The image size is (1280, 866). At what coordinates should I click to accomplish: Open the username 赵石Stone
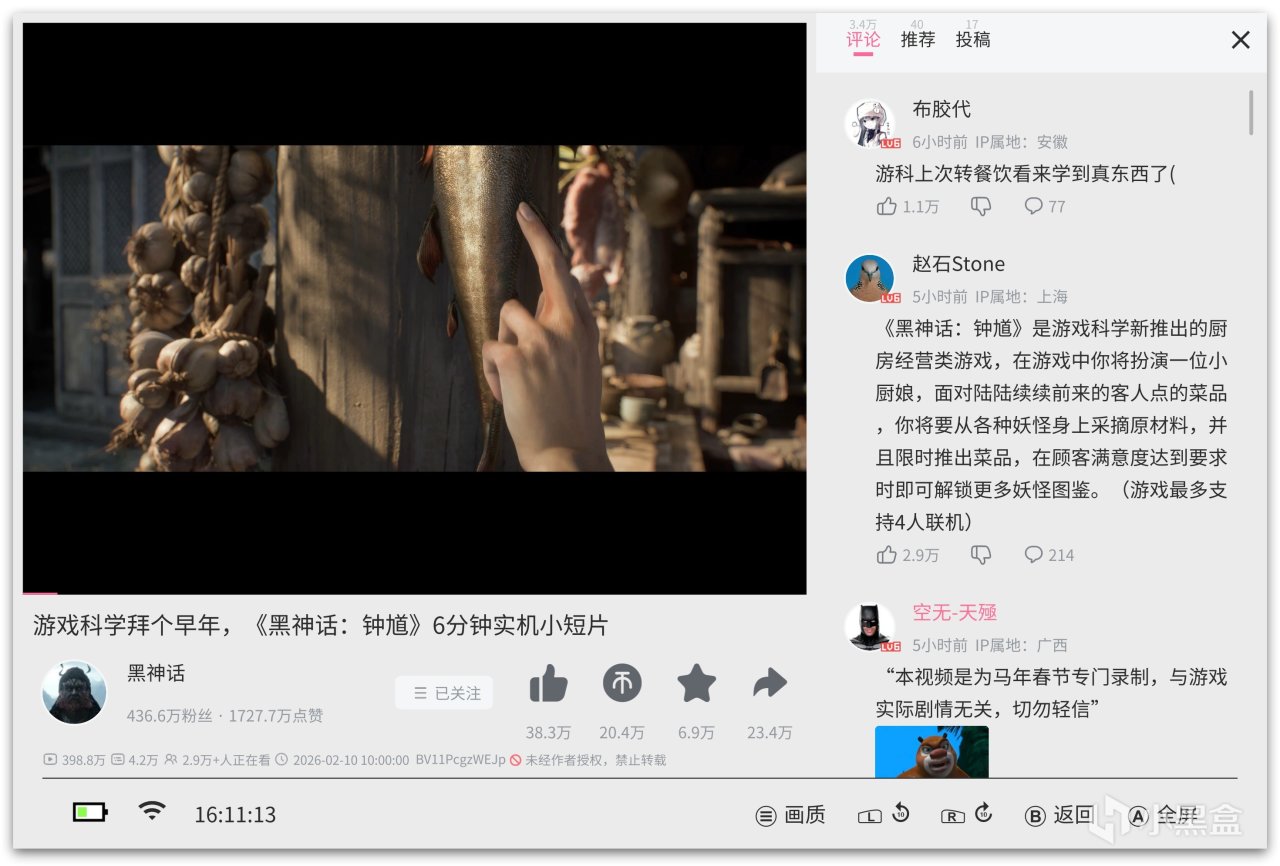click(959, 264)
